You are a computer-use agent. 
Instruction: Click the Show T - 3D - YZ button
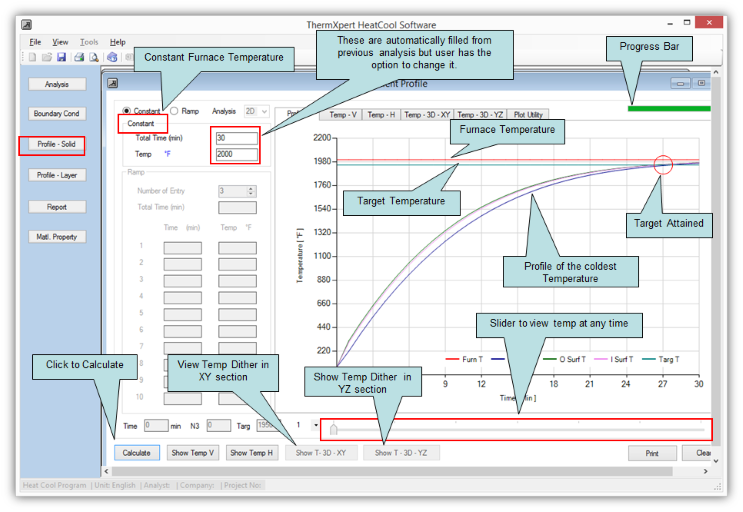click(401, 453)
